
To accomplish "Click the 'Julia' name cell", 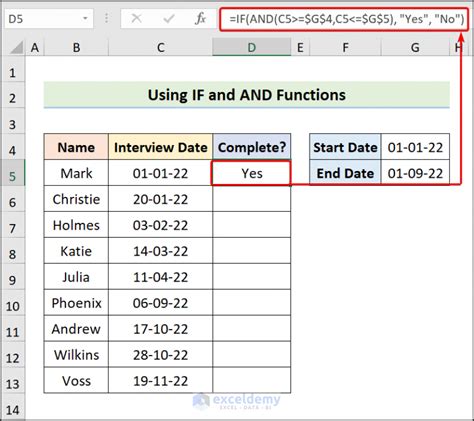I will [76, 277].
